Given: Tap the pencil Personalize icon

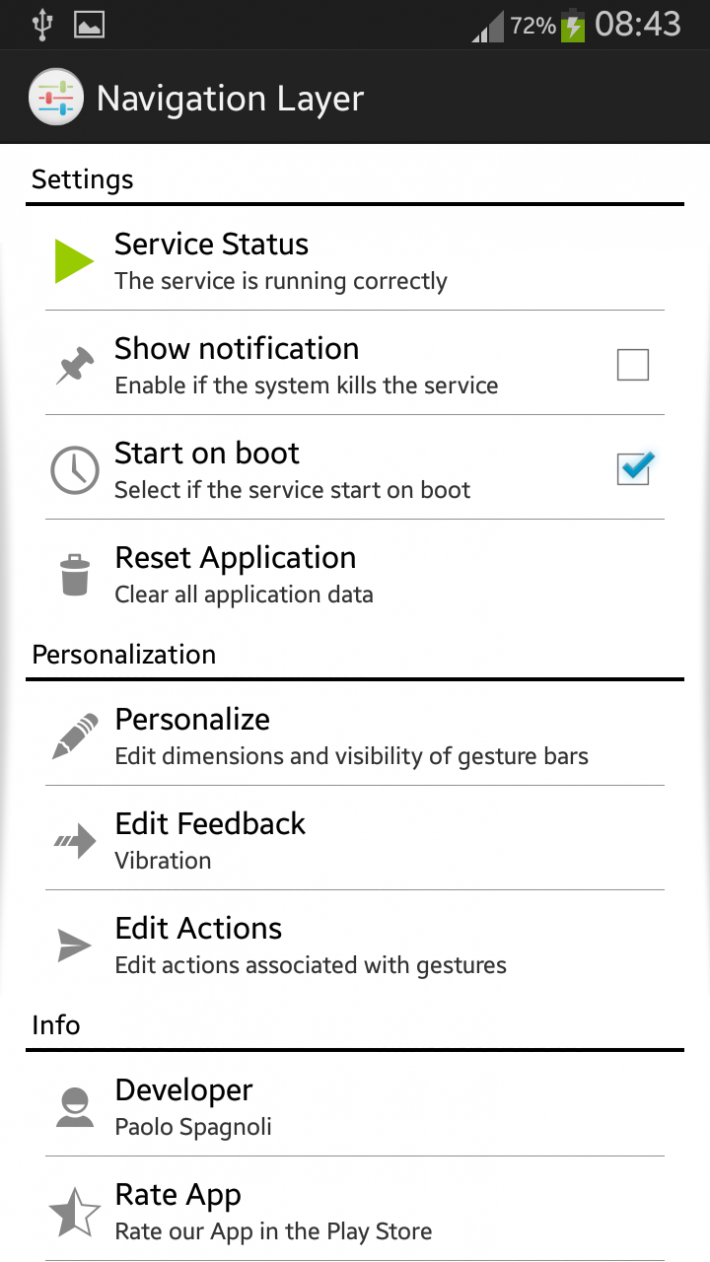Looking at the screenshot, I should point(74,736).
